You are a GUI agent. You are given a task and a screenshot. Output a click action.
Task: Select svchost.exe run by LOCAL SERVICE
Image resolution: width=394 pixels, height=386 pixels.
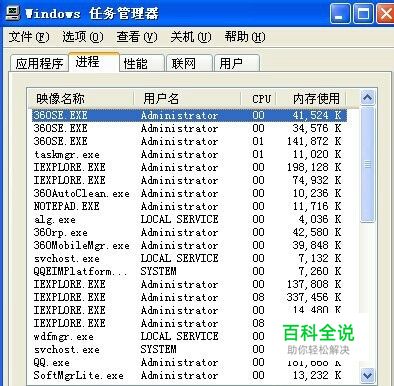(189, 258)
